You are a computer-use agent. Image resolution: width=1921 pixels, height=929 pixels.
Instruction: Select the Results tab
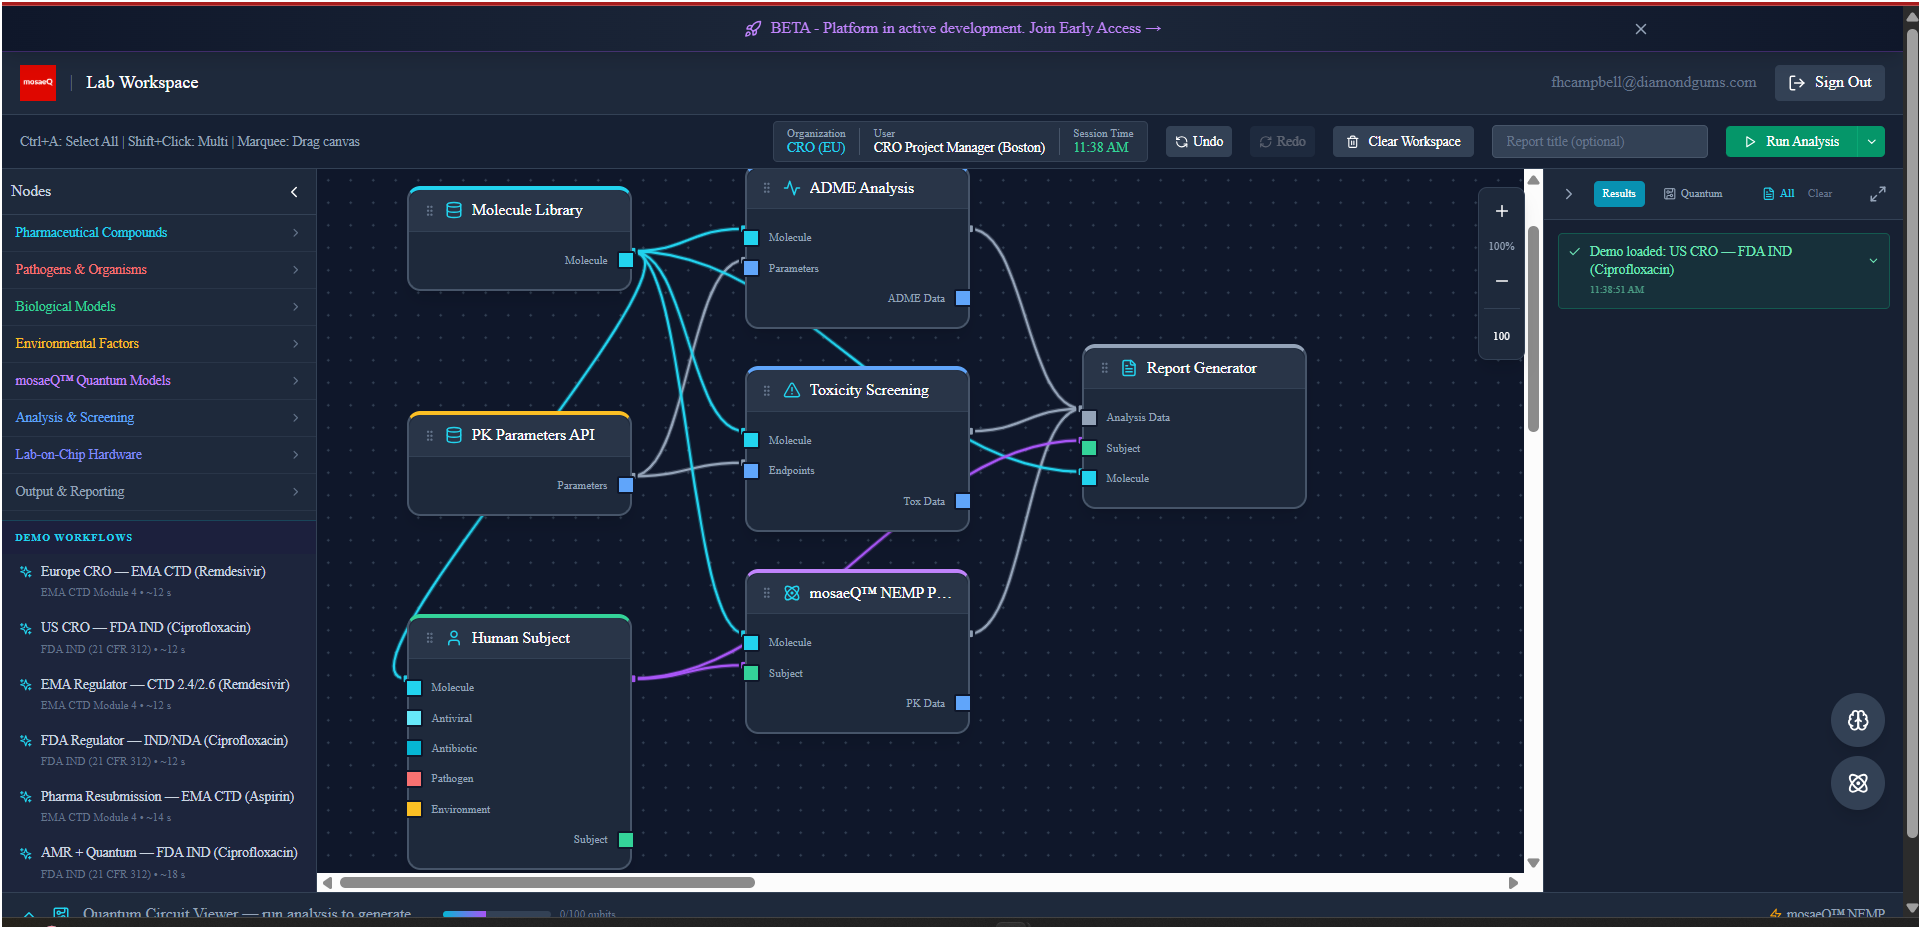pyautogui.click(x=1618, y=194)
